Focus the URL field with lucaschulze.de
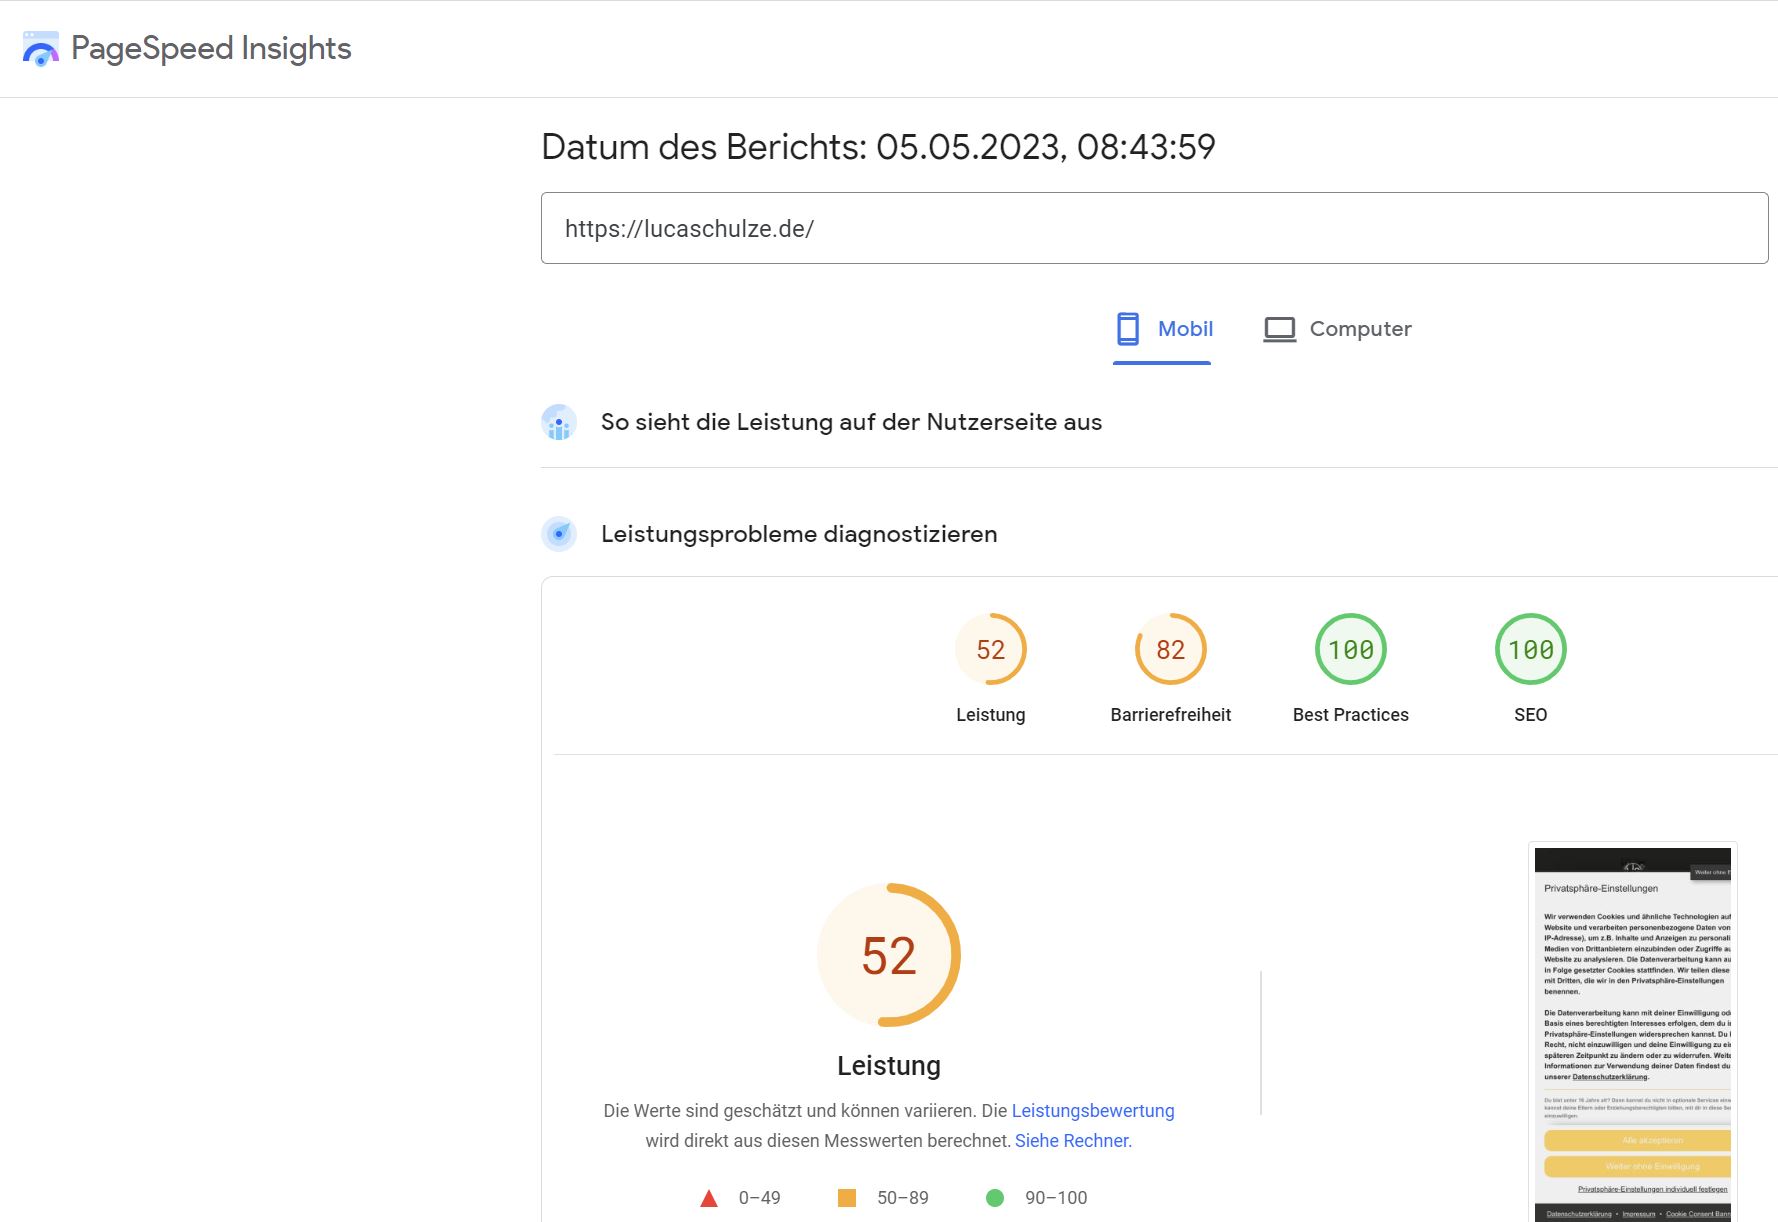The height and width of the screenshot is (1222, 1778). pos(1154,228)
